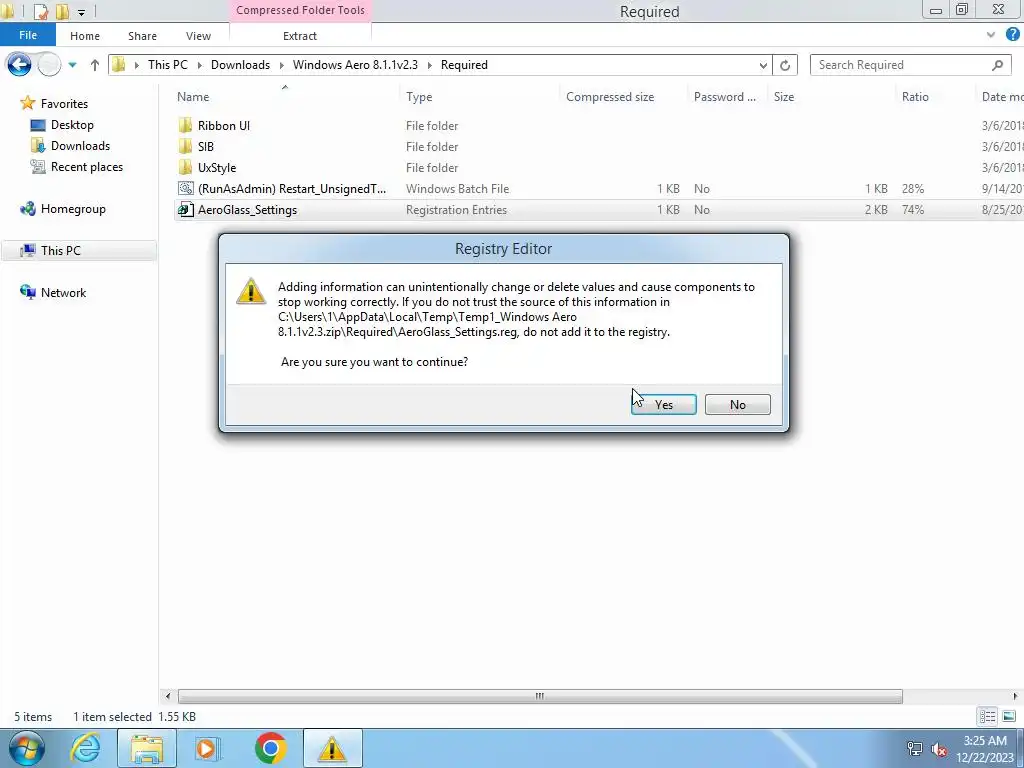
Task: Navigate to Downloads in breadcrumb
Action: 240,65
